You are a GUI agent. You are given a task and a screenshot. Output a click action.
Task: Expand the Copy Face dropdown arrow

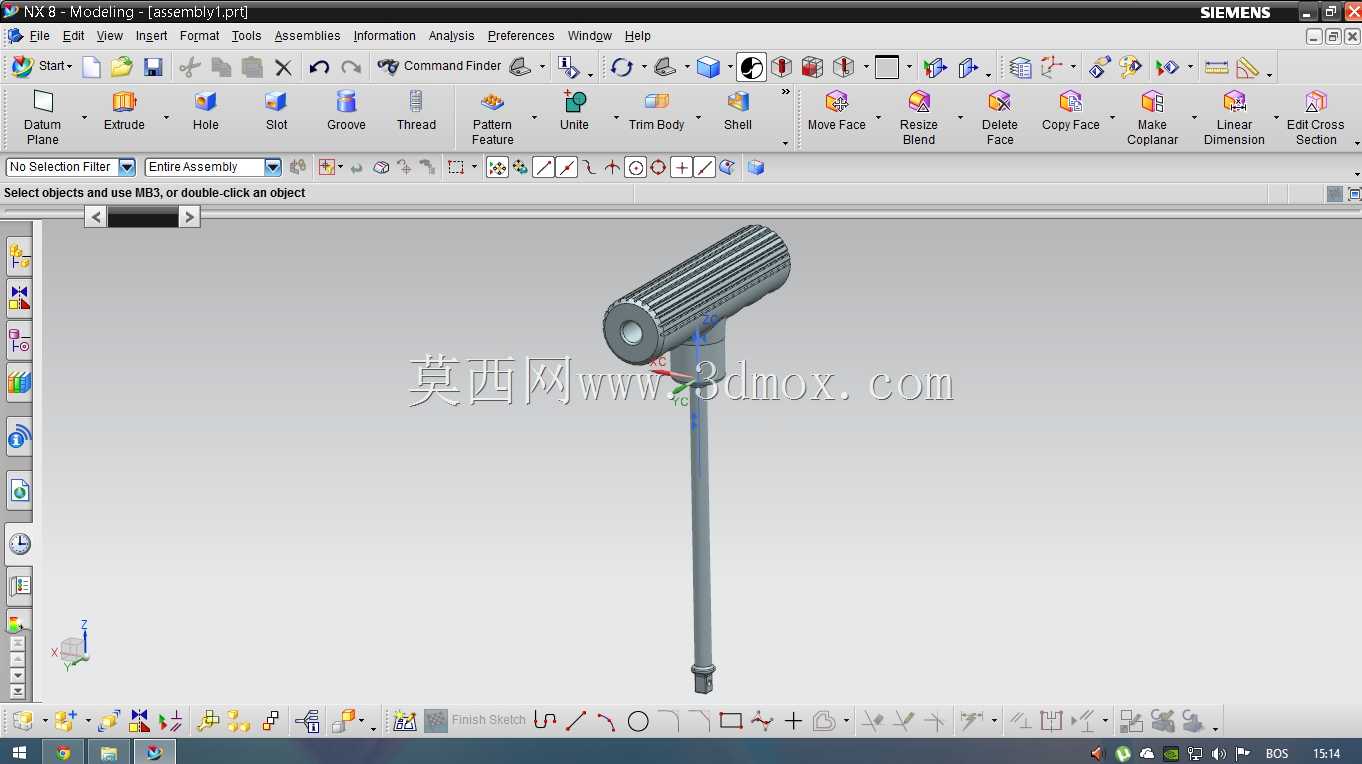tap(1112, 118)
